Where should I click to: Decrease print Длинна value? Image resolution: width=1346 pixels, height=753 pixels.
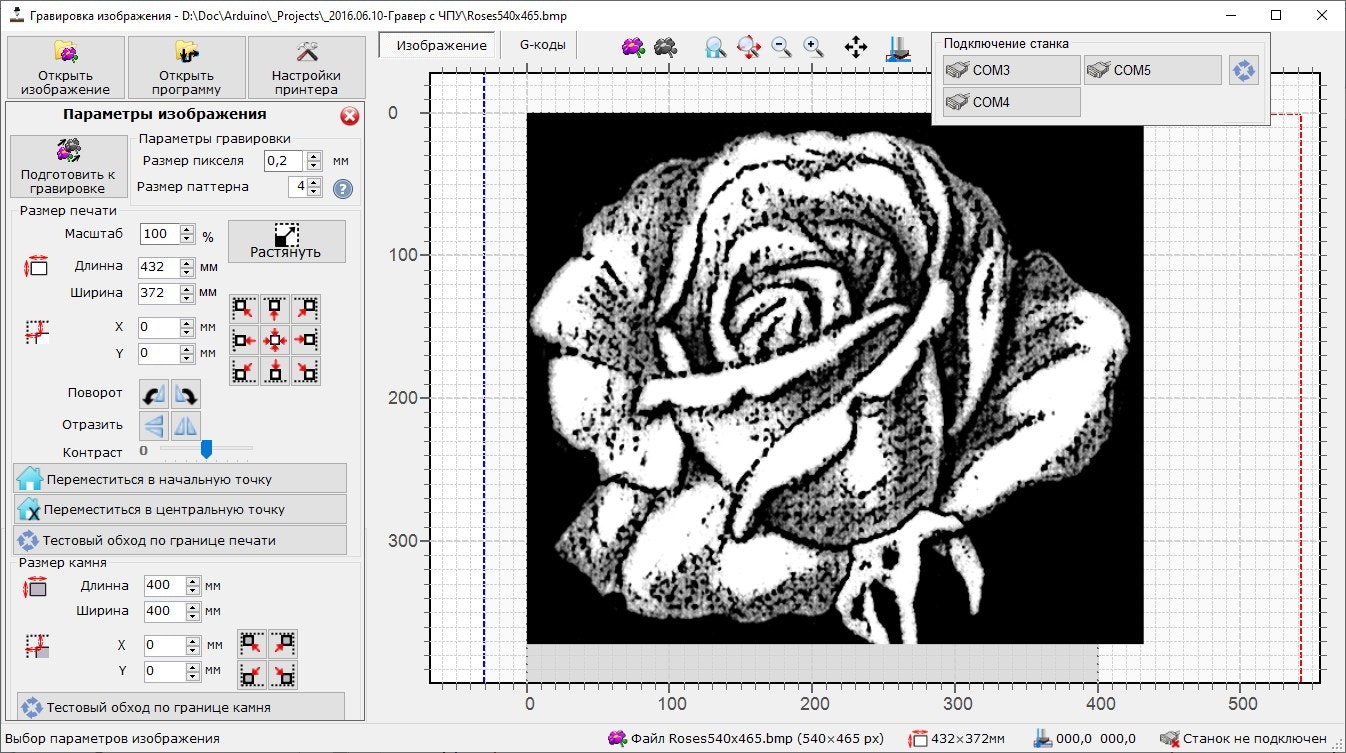pos(187,272)
